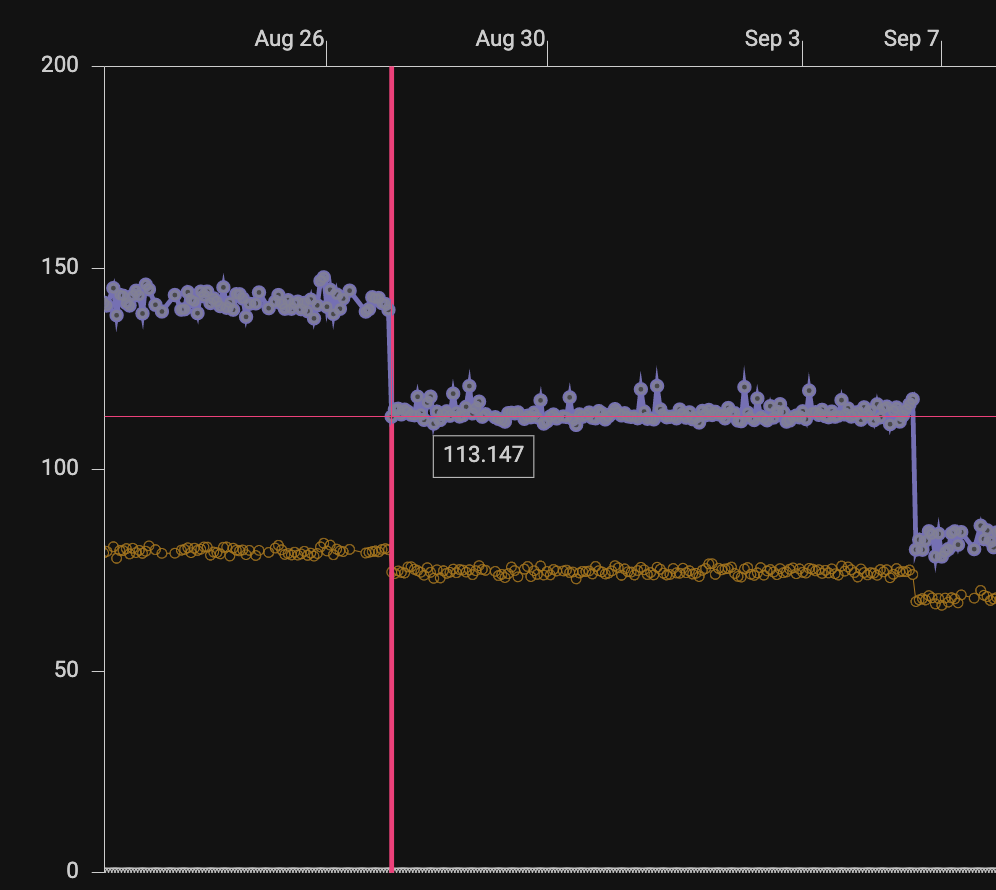Viewport: 996px width, 890px height.
Task: Click the orange series drop near Sep 7
Action: [x=914, y=587]
